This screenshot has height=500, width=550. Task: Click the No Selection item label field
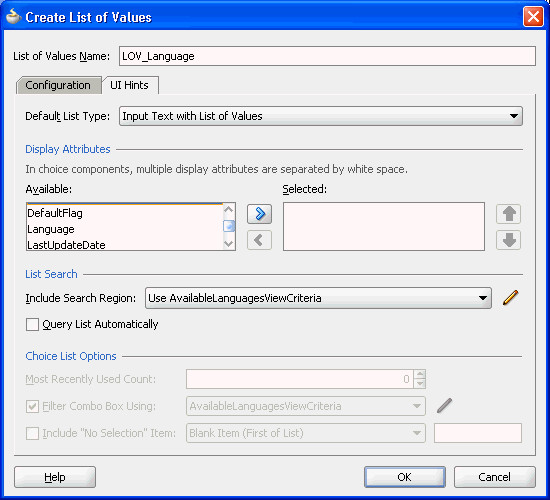pos(478,433)
